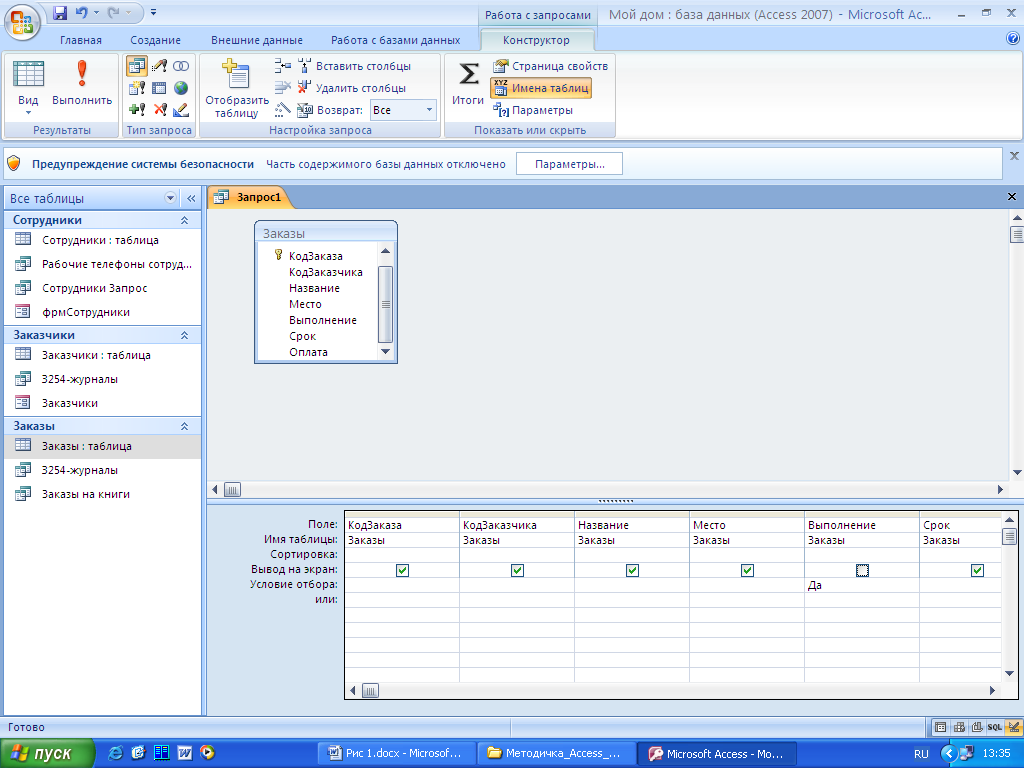The height and width of the screenshot is (768, 1024).
Task: Click Удалить столбцы button
Action: pyautogui.click(x=352, y=88)
